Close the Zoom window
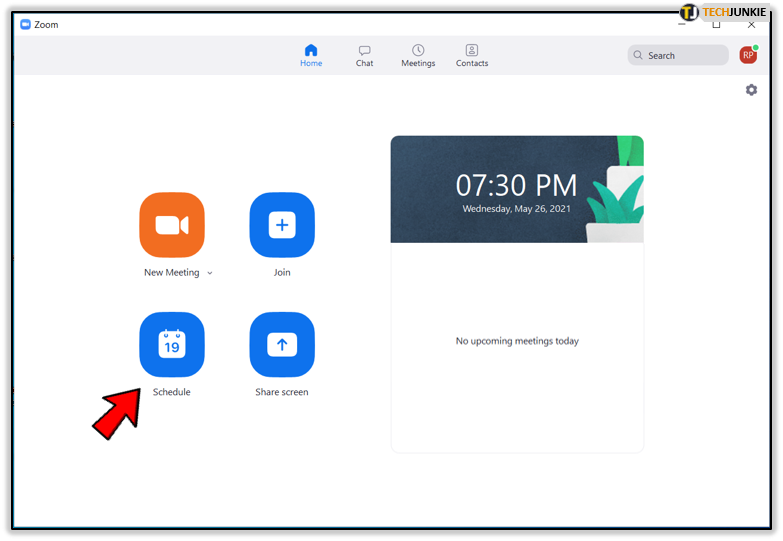The height and width of the screenshot is (541, 783). point(751,25)
